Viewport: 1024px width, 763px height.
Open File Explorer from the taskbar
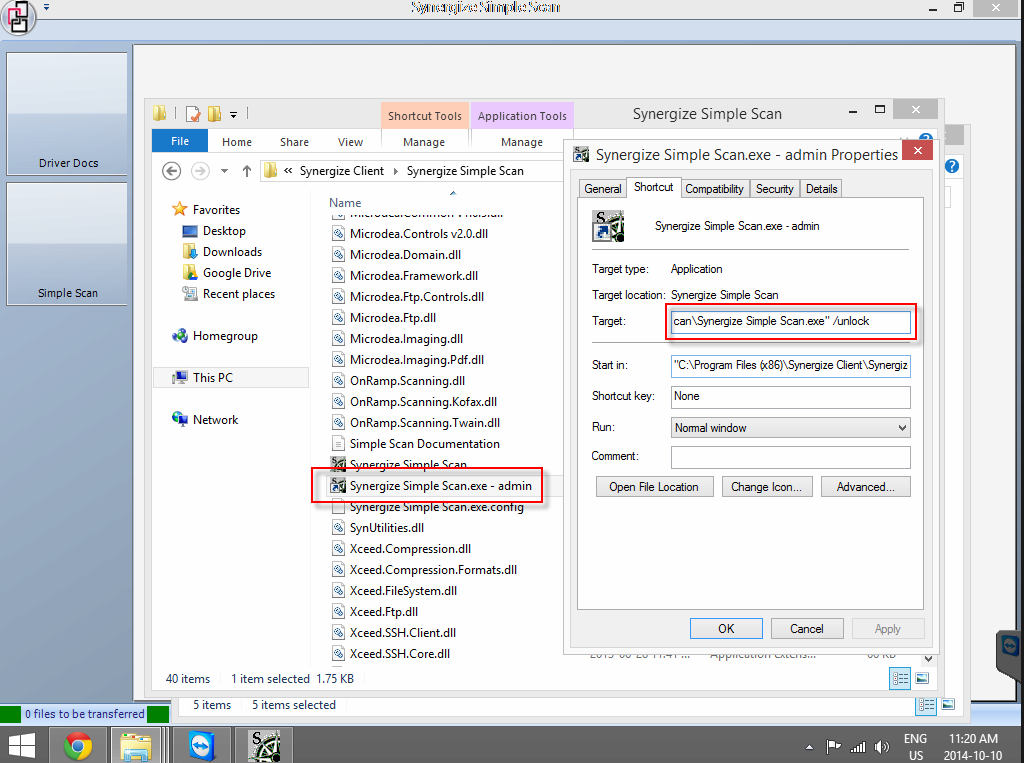[135, 745]
